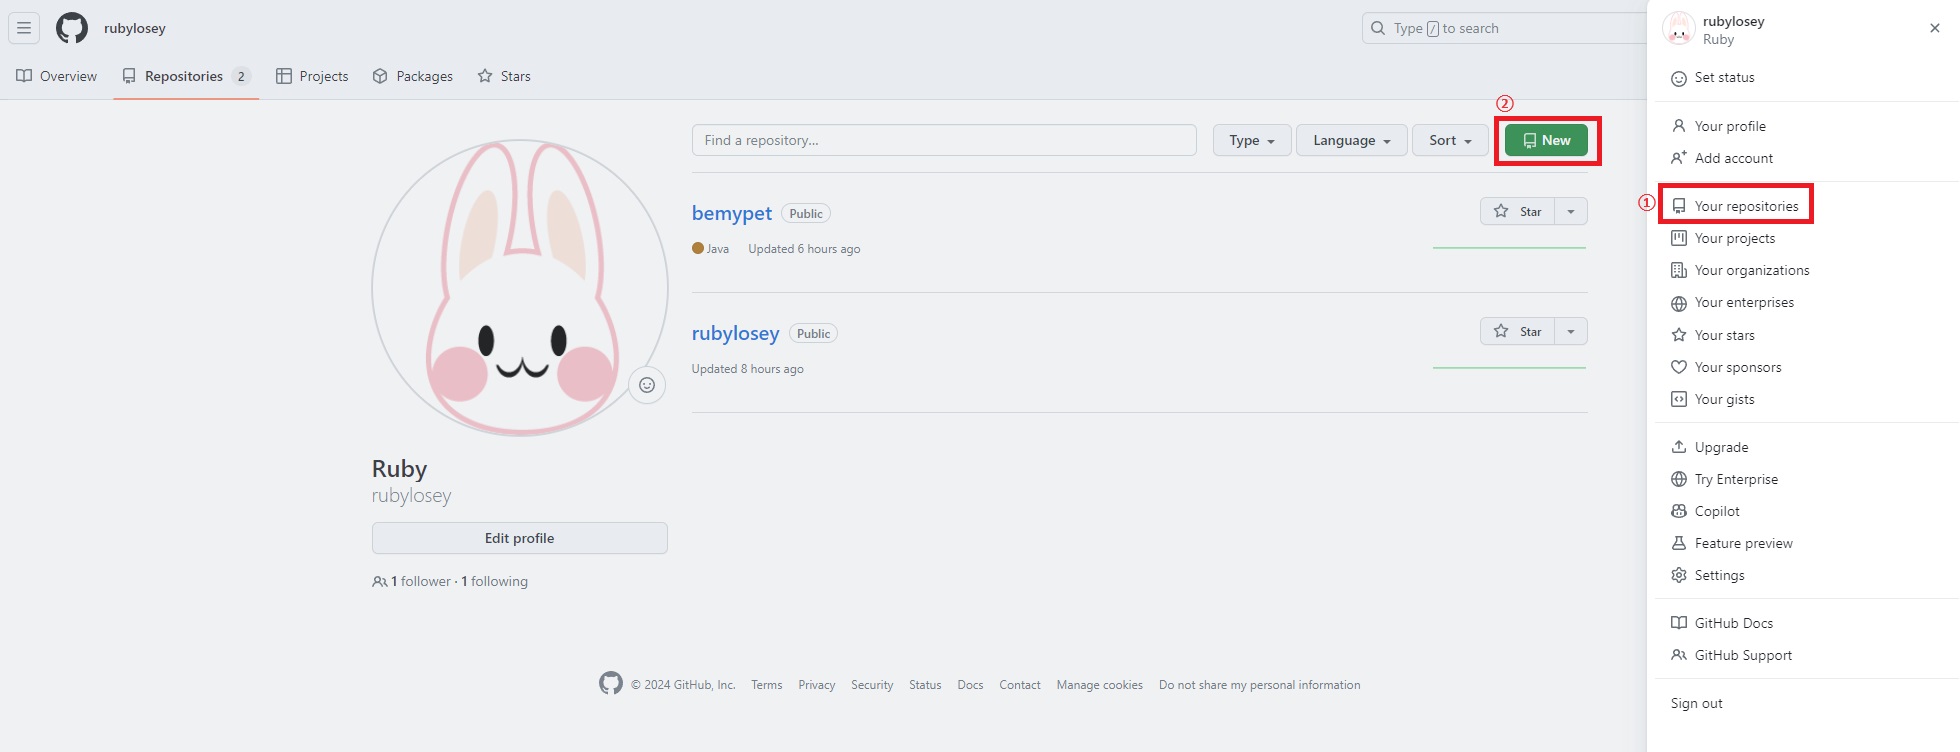Open star list dropdown for bemypet
This screenshot has width=1960, height=752.
pyautogui.click(x=1571, y=212)
